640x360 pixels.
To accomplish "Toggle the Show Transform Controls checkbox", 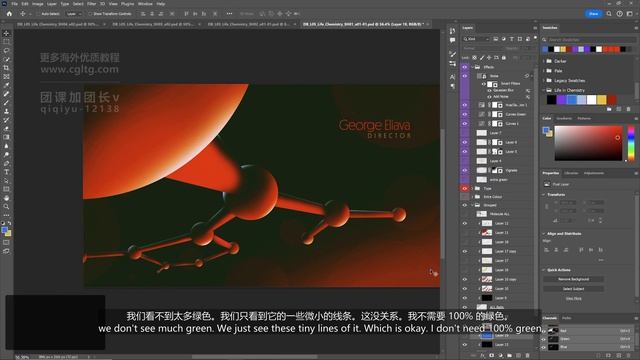I will click(90, 14).
